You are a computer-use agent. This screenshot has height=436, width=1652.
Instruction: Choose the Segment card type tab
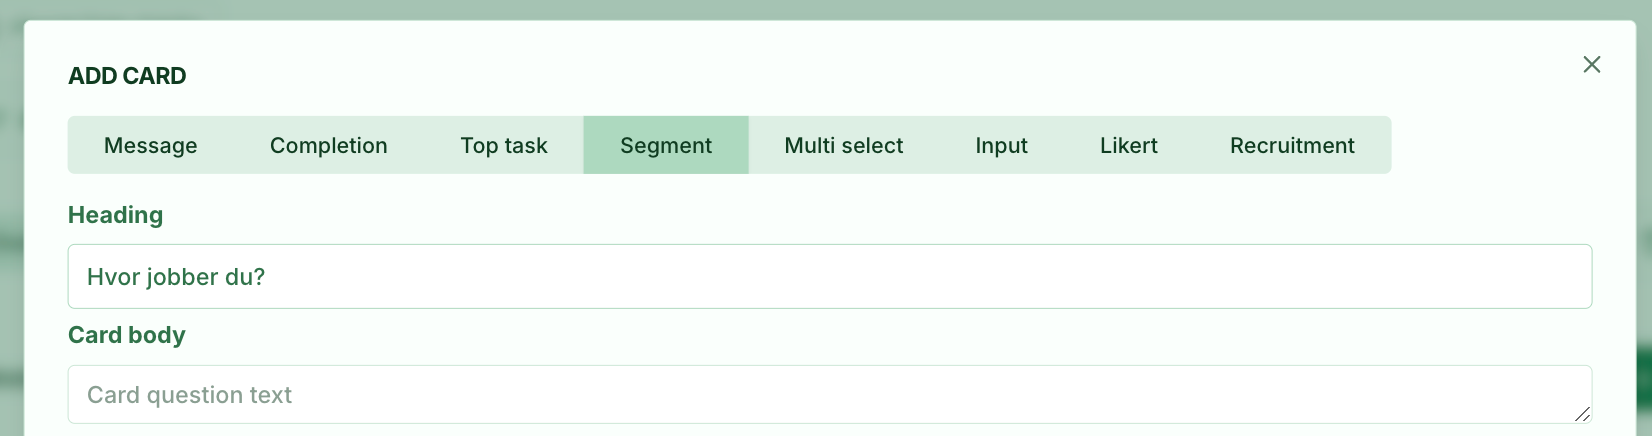666,145
